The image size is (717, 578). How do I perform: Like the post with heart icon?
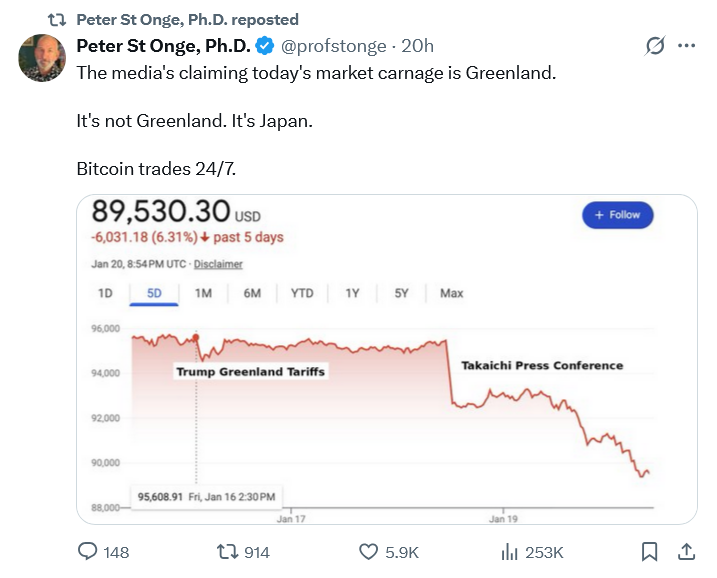point(369,552)
